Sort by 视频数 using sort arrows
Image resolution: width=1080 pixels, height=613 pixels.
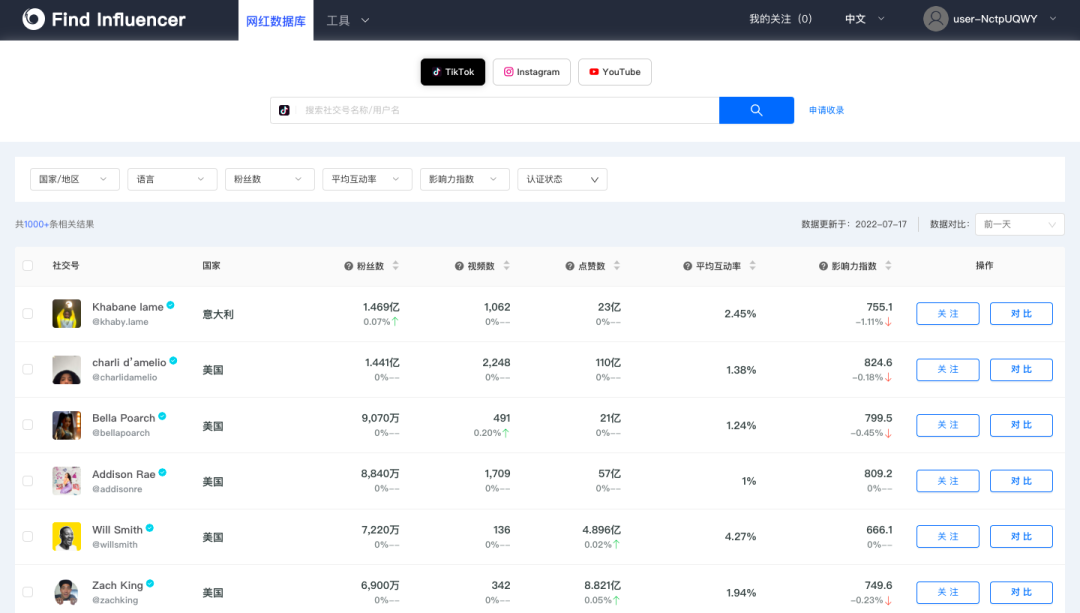[x=506, y=266]
